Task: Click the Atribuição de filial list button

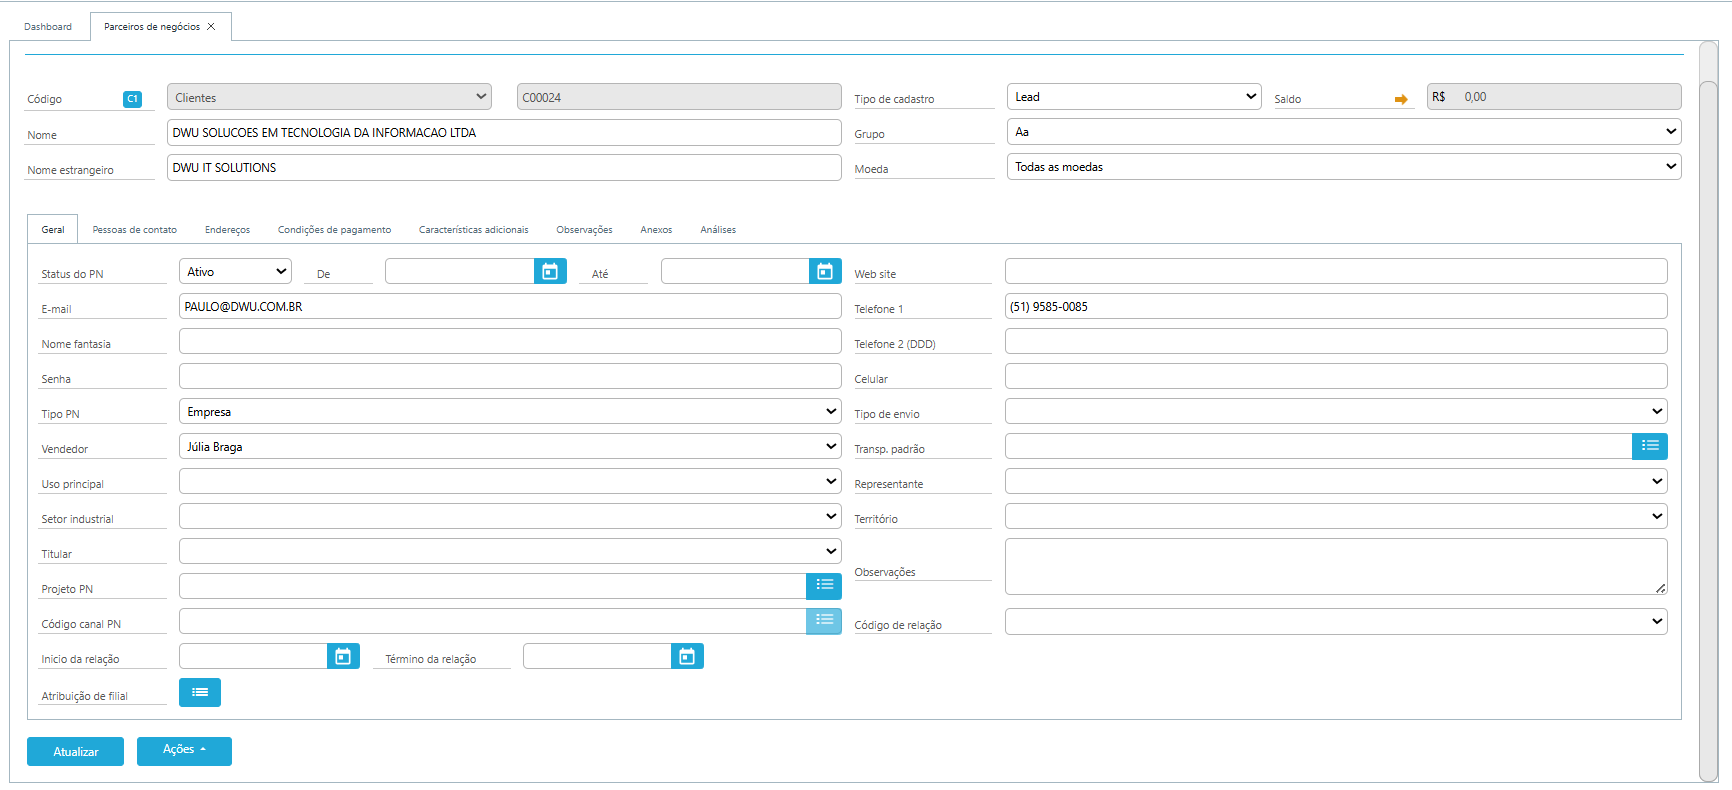Action: click(200, 692)
